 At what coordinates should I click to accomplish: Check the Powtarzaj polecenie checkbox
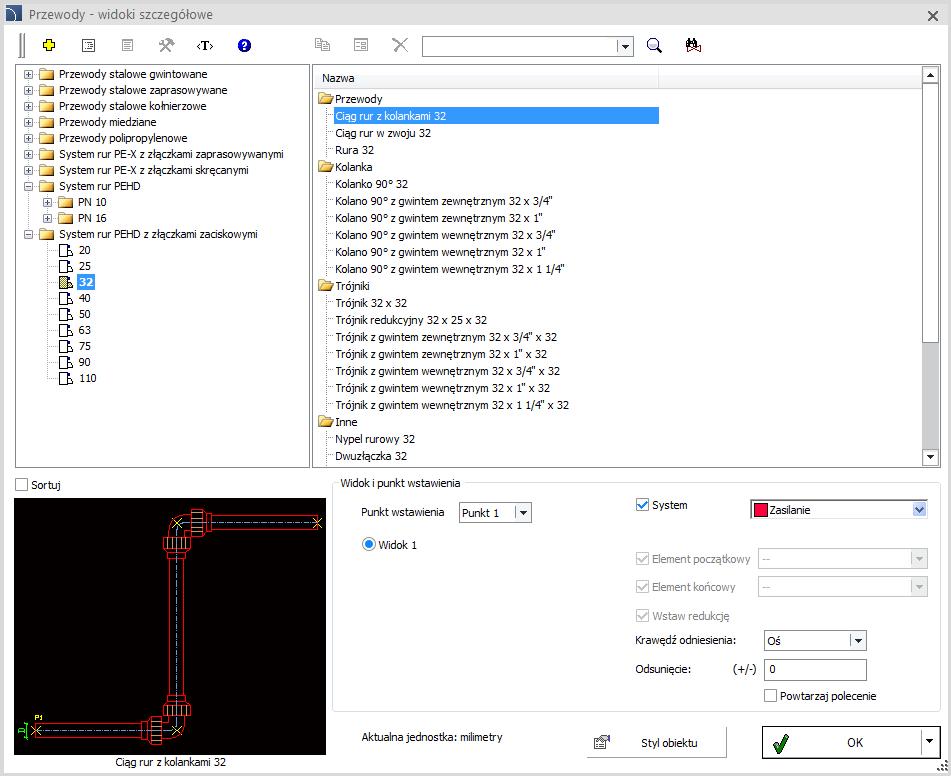coord(770,696)
